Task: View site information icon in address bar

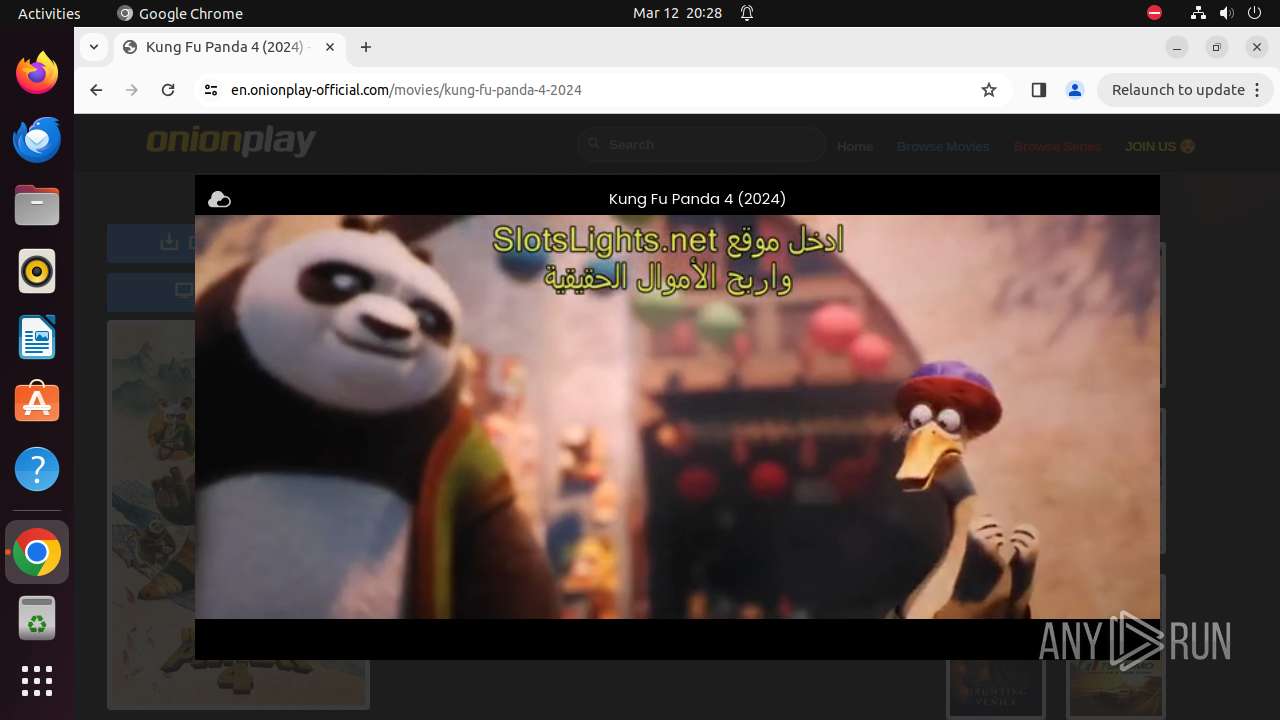Action: (210, 90)
